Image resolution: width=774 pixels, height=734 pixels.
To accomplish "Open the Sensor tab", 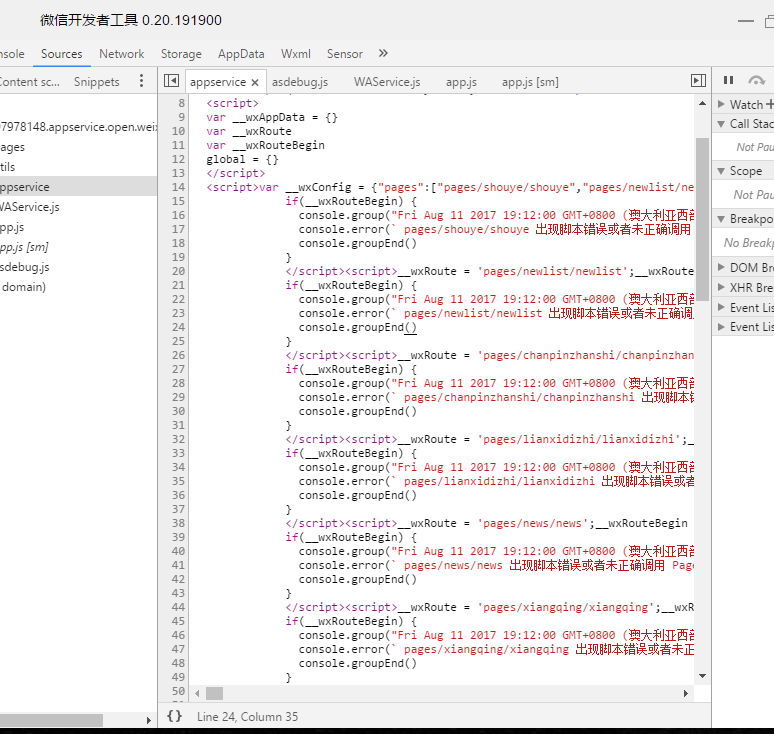I will (x=345, y=54).
